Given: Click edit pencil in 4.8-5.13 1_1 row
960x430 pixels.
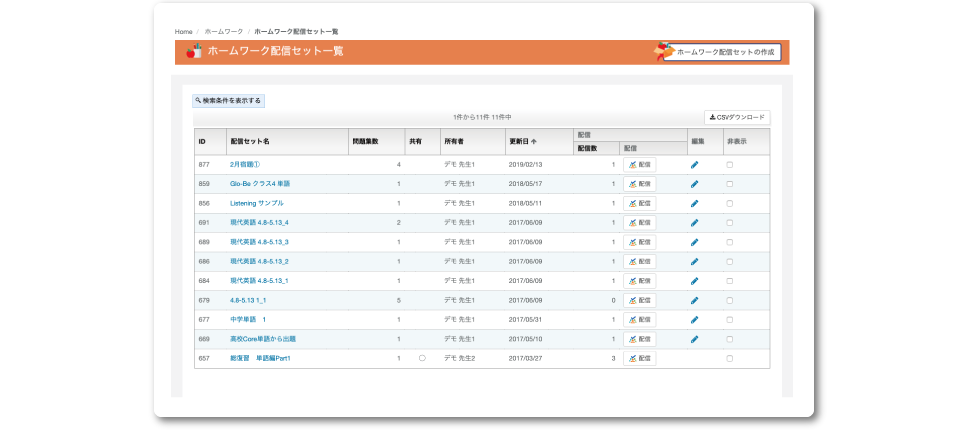Looking at the screenshot, I should click(695, 300).
